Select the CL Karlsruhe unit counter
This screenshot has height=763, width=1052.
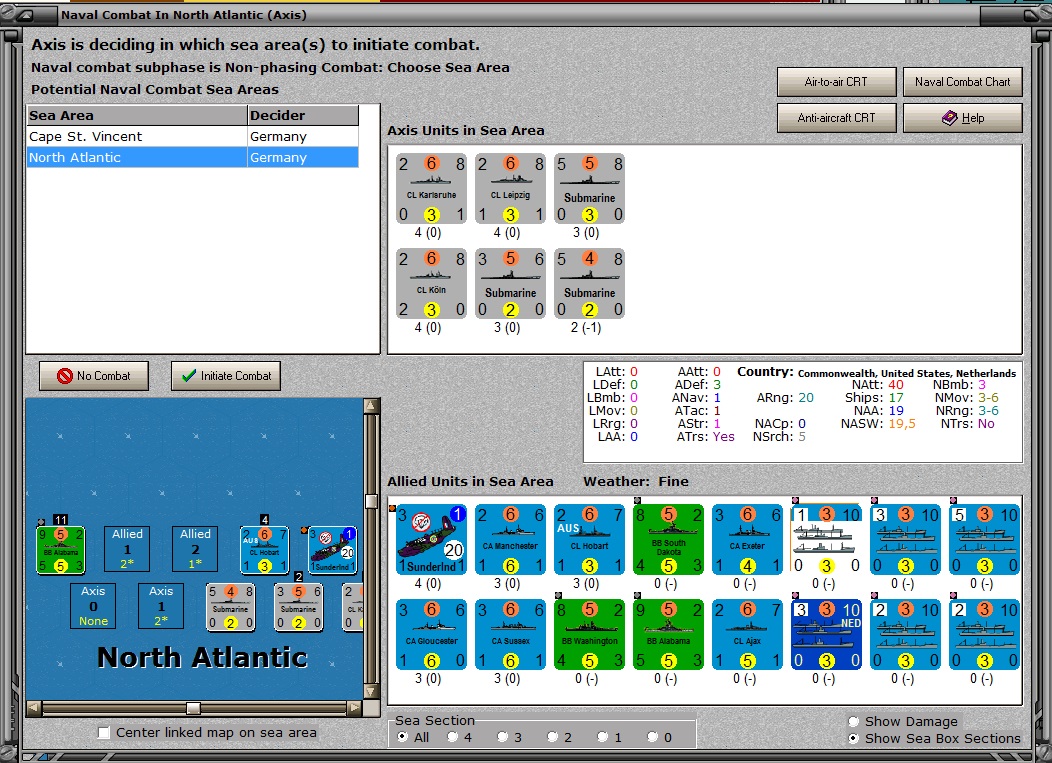click(431, 189)
